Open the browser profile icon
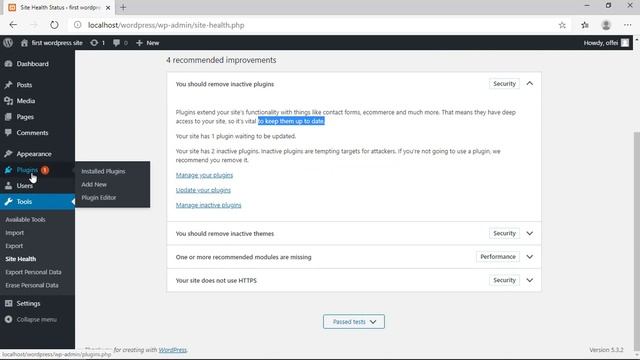 [x=606, y=25]
